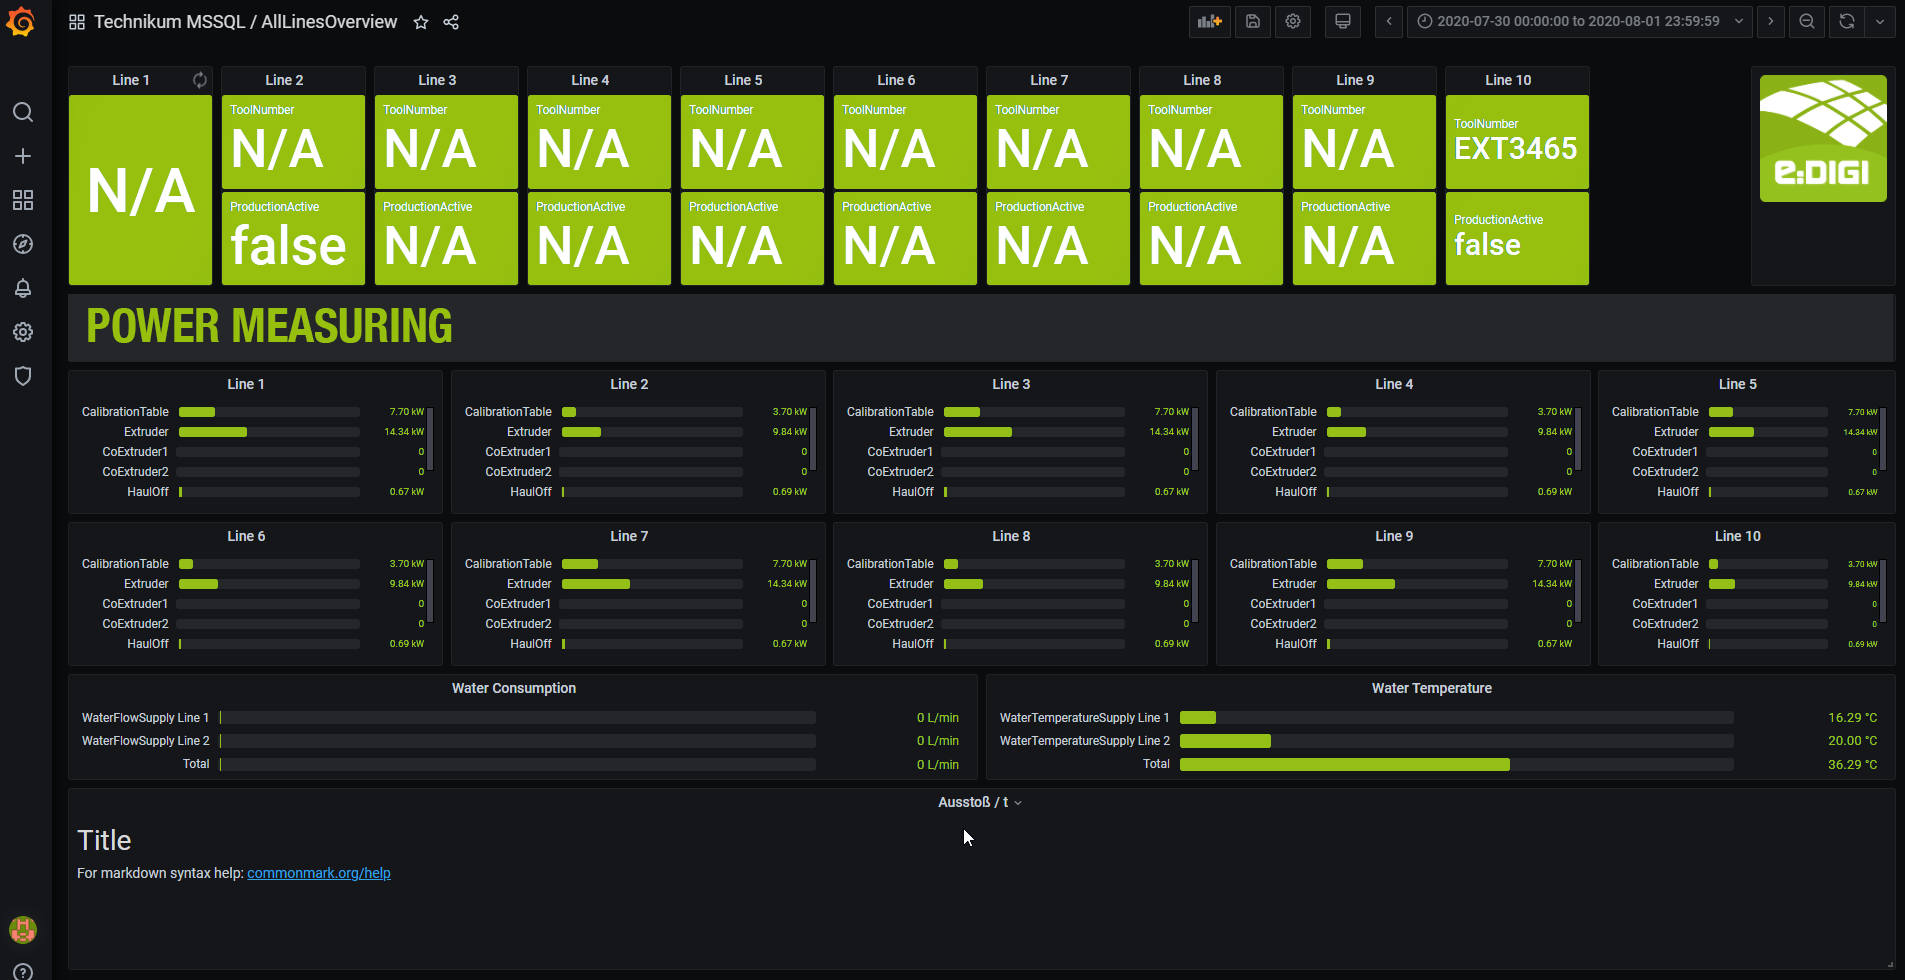Image resolution: width=1905 pixels, height=980 pixels.
Task: Open the time range picker dropdown
Action: point(1579,21)
